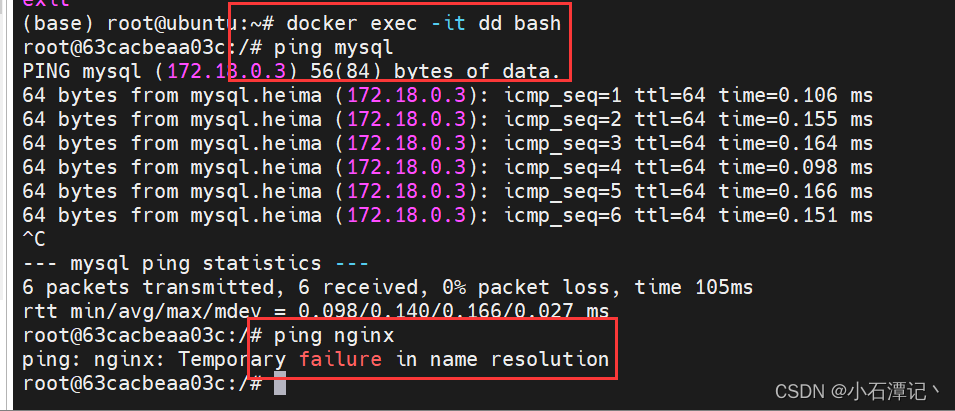Click the red "failure" word in error message
Viewport: 955px width, 411px height.
[340, 359]
